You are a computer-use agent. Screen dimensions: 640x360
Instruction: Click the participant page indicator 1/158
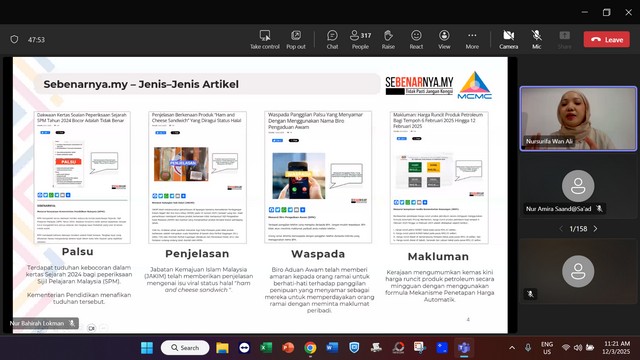(578, 229)
